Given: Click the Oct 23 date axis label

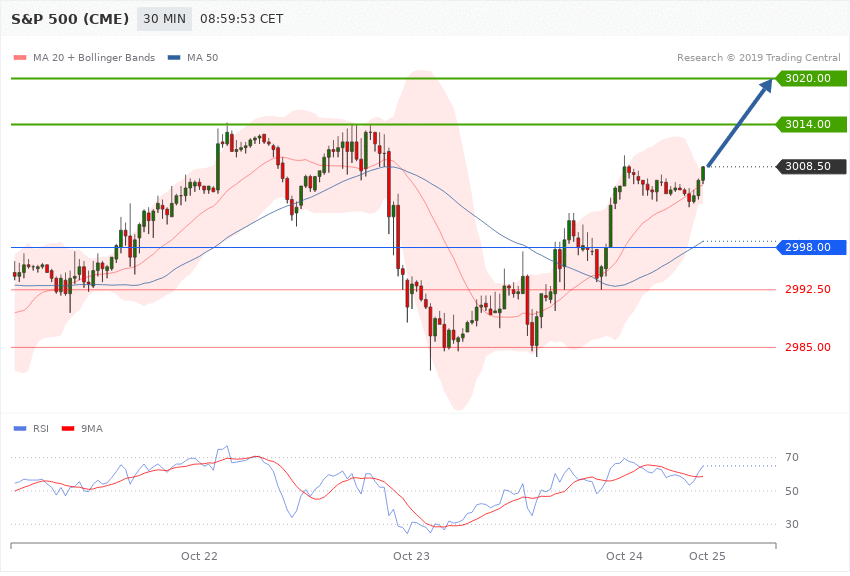Looking at the screenshot, I should [x=411, y=556].
